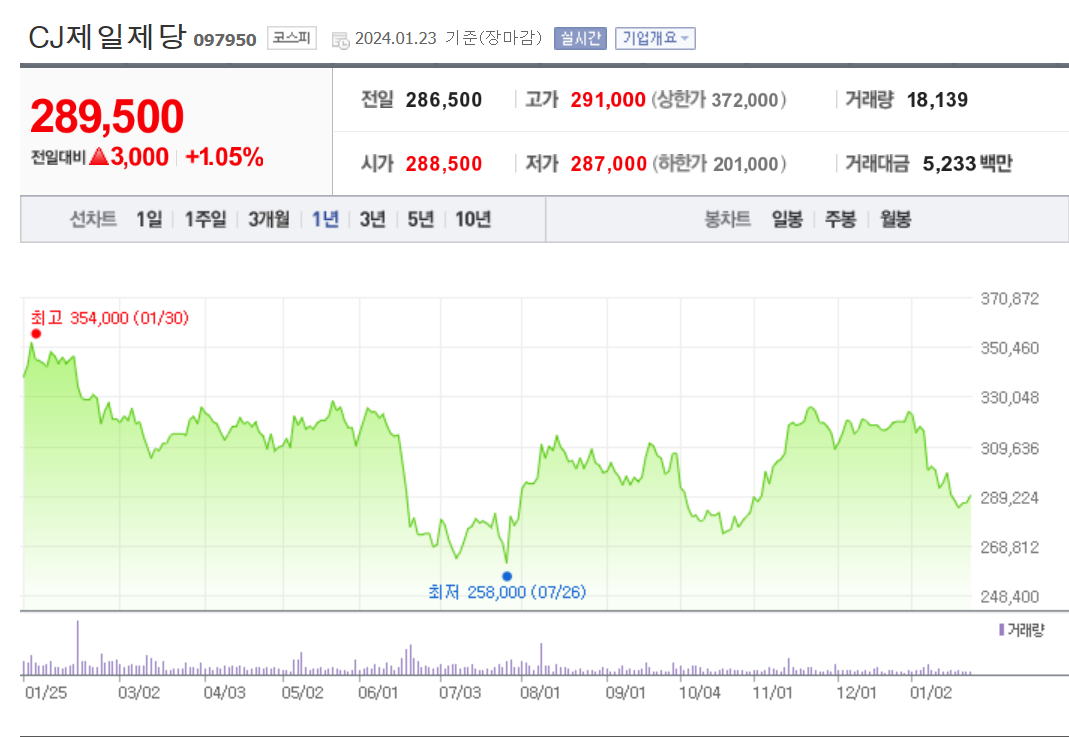
Task: Click the 거래대금 value 5,233 백만
Action: click(967, 164)
